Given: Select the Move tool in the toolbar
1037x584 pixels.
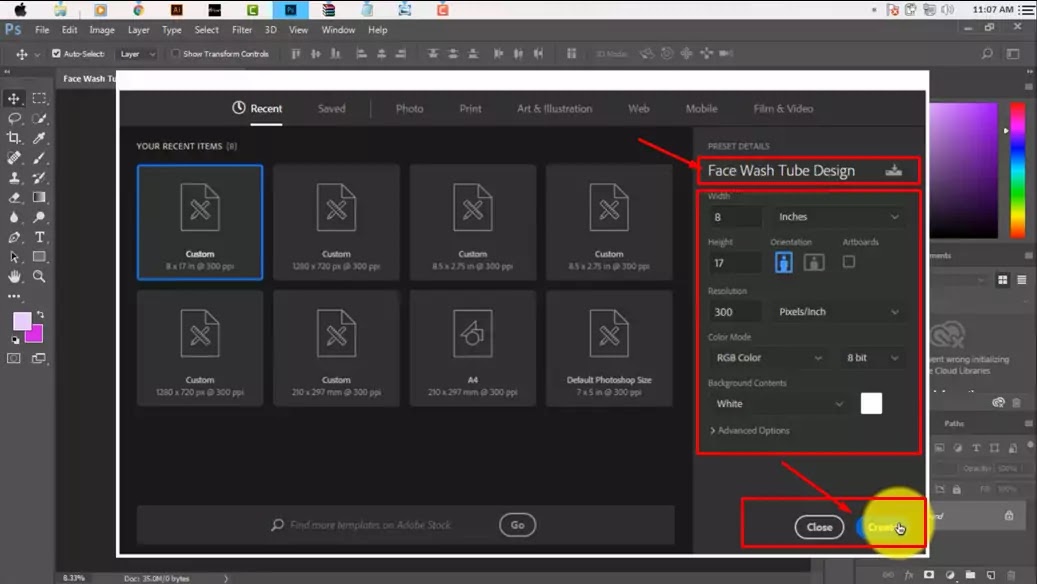Looking at the screenshot, I should pyautogui.click(x=13, y=99).
